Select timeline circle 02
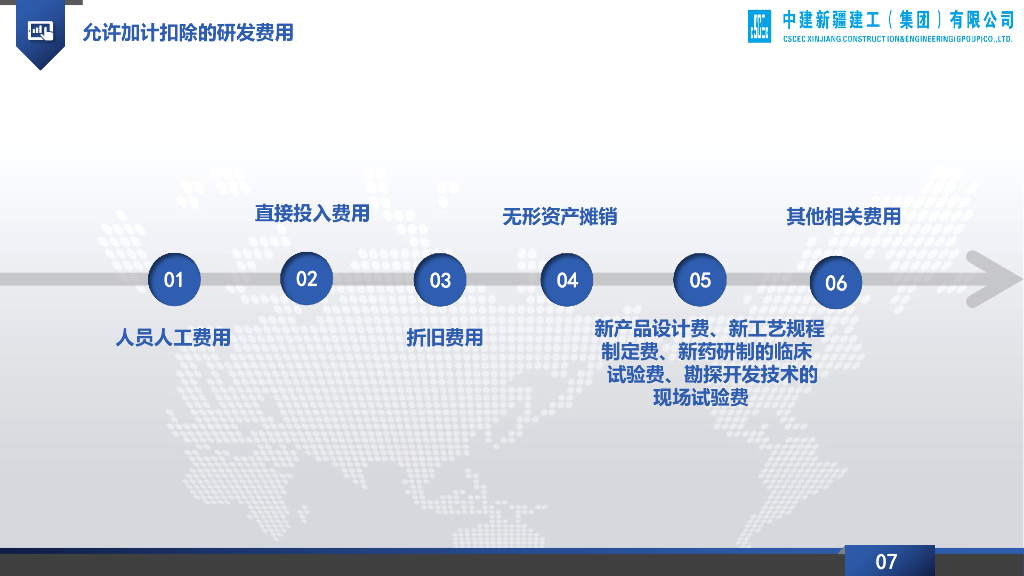This screenshot has width=1024, height=576. click(x=306, y=278)
